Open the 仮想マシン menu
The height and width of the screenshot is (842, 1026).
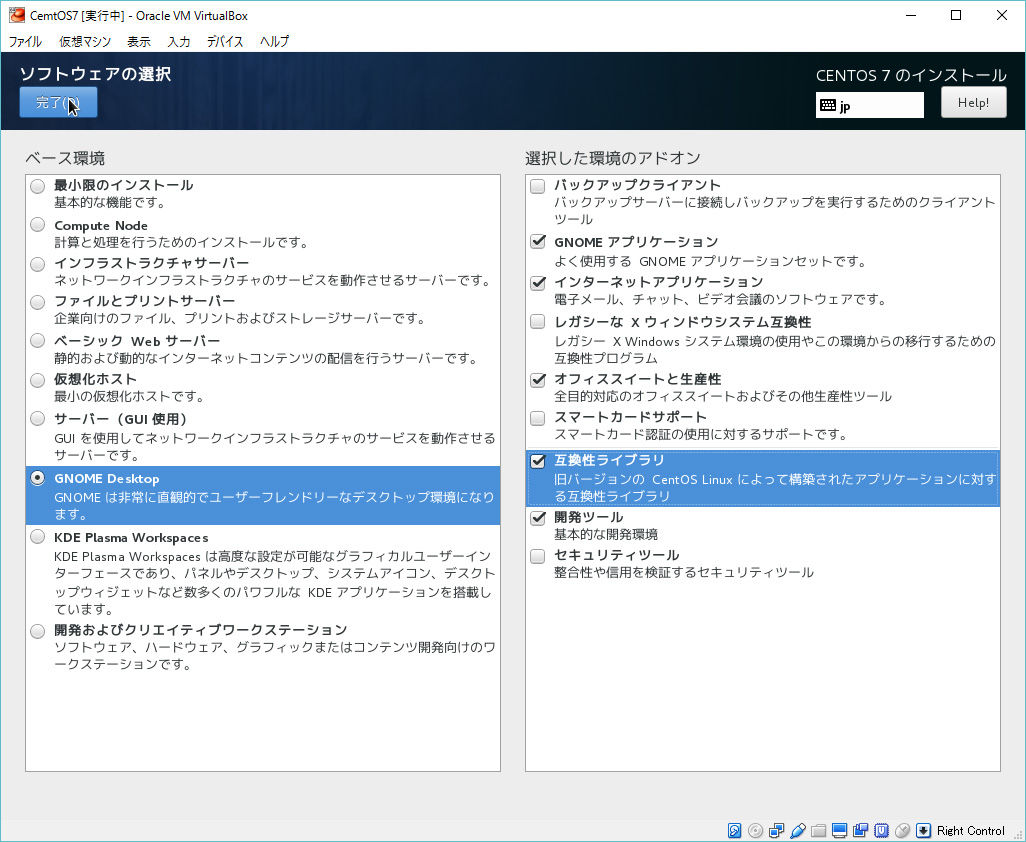coord(85,41)
